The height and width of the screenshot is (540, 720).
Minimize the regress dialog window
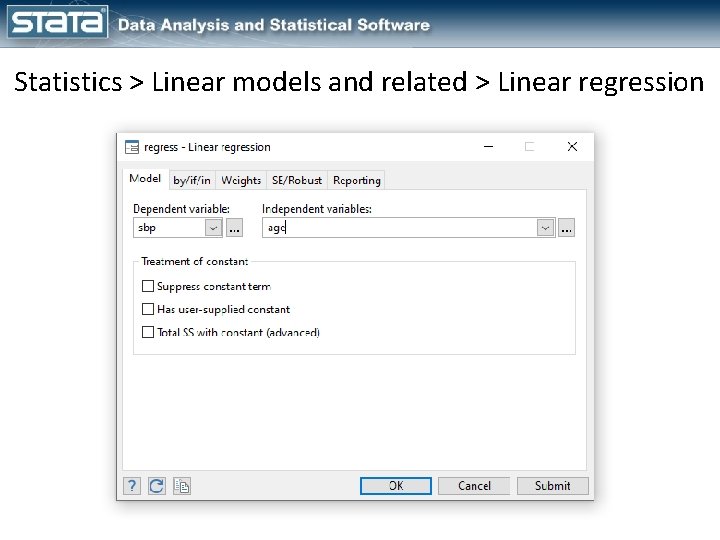[489, 147]
